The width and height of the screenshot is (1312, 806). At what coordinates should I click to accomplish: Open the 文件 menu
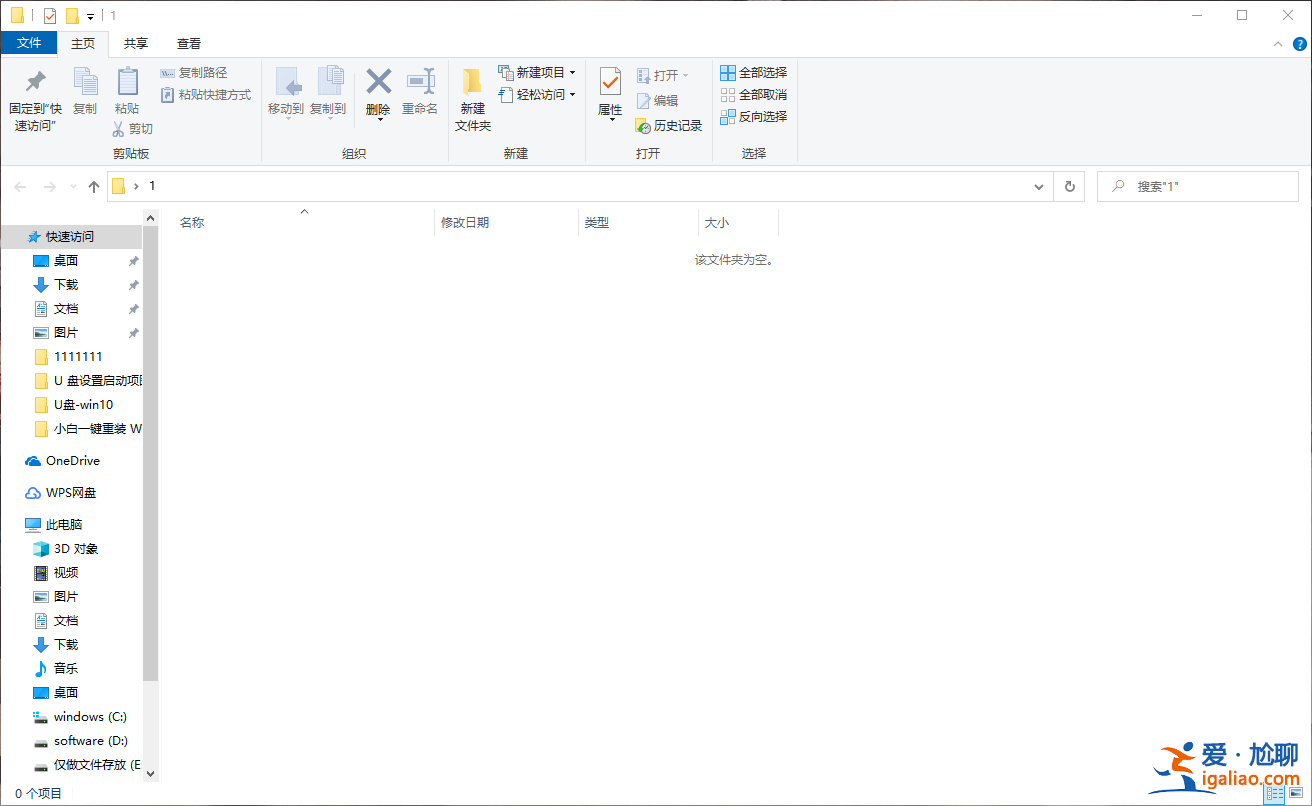29,44
